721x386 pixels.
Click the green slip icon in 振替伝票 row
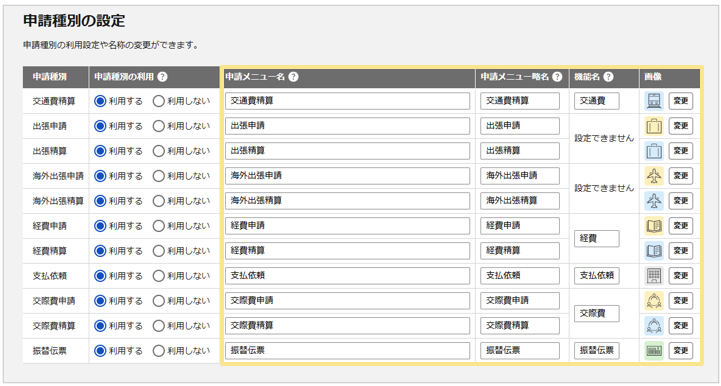click(x=654, y=351)
